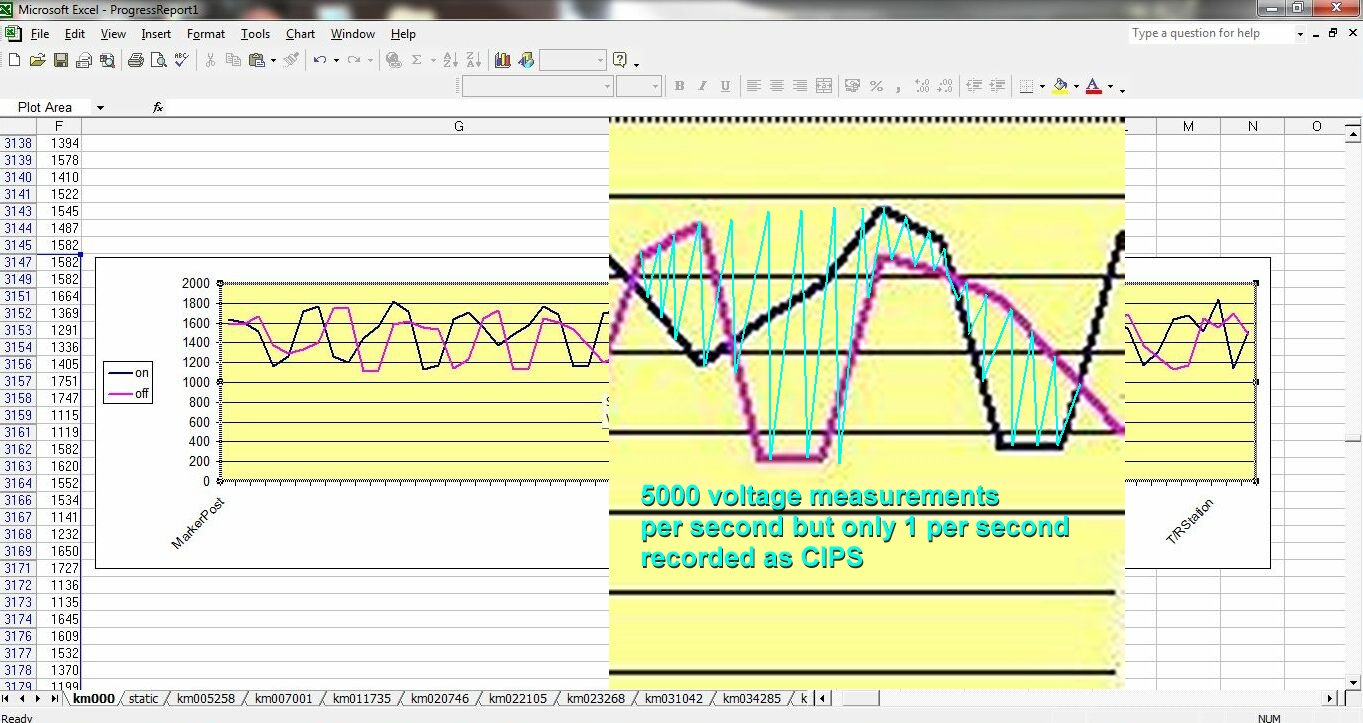
Task: Click the Sort Ascending icon
Action: (x=450, y=60)
